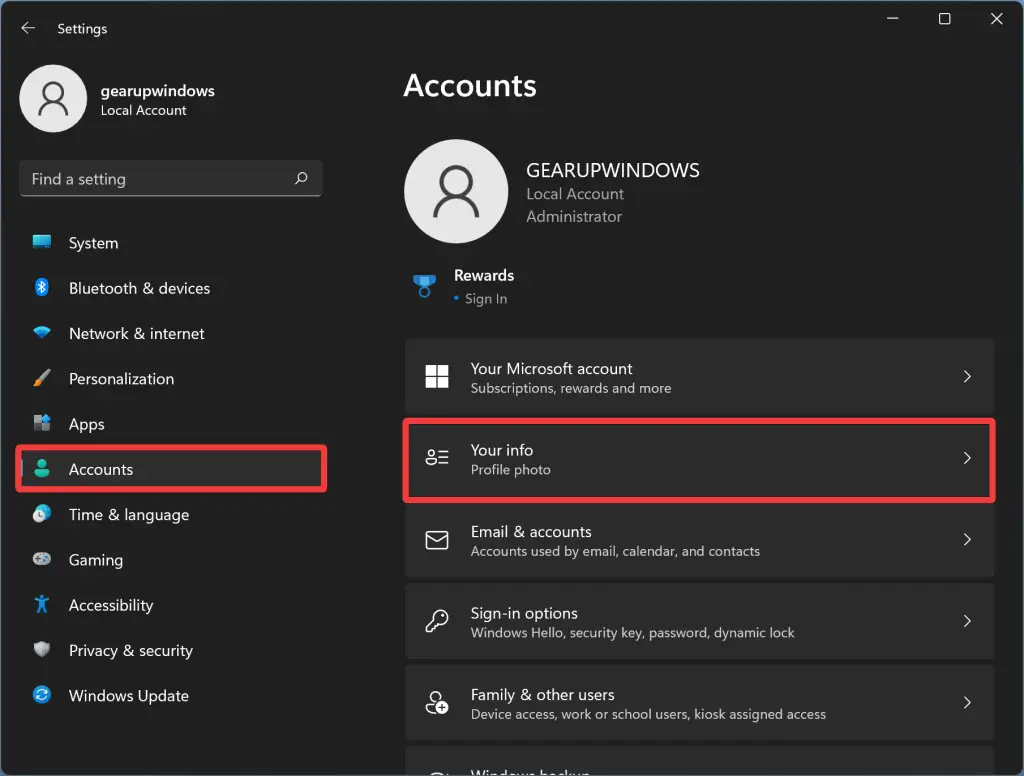This screenshot has width=1024, height=776.
Task: Select the Network & internet Wi-Fi icon
Action: pyautogui.click(x=42, y=333)
